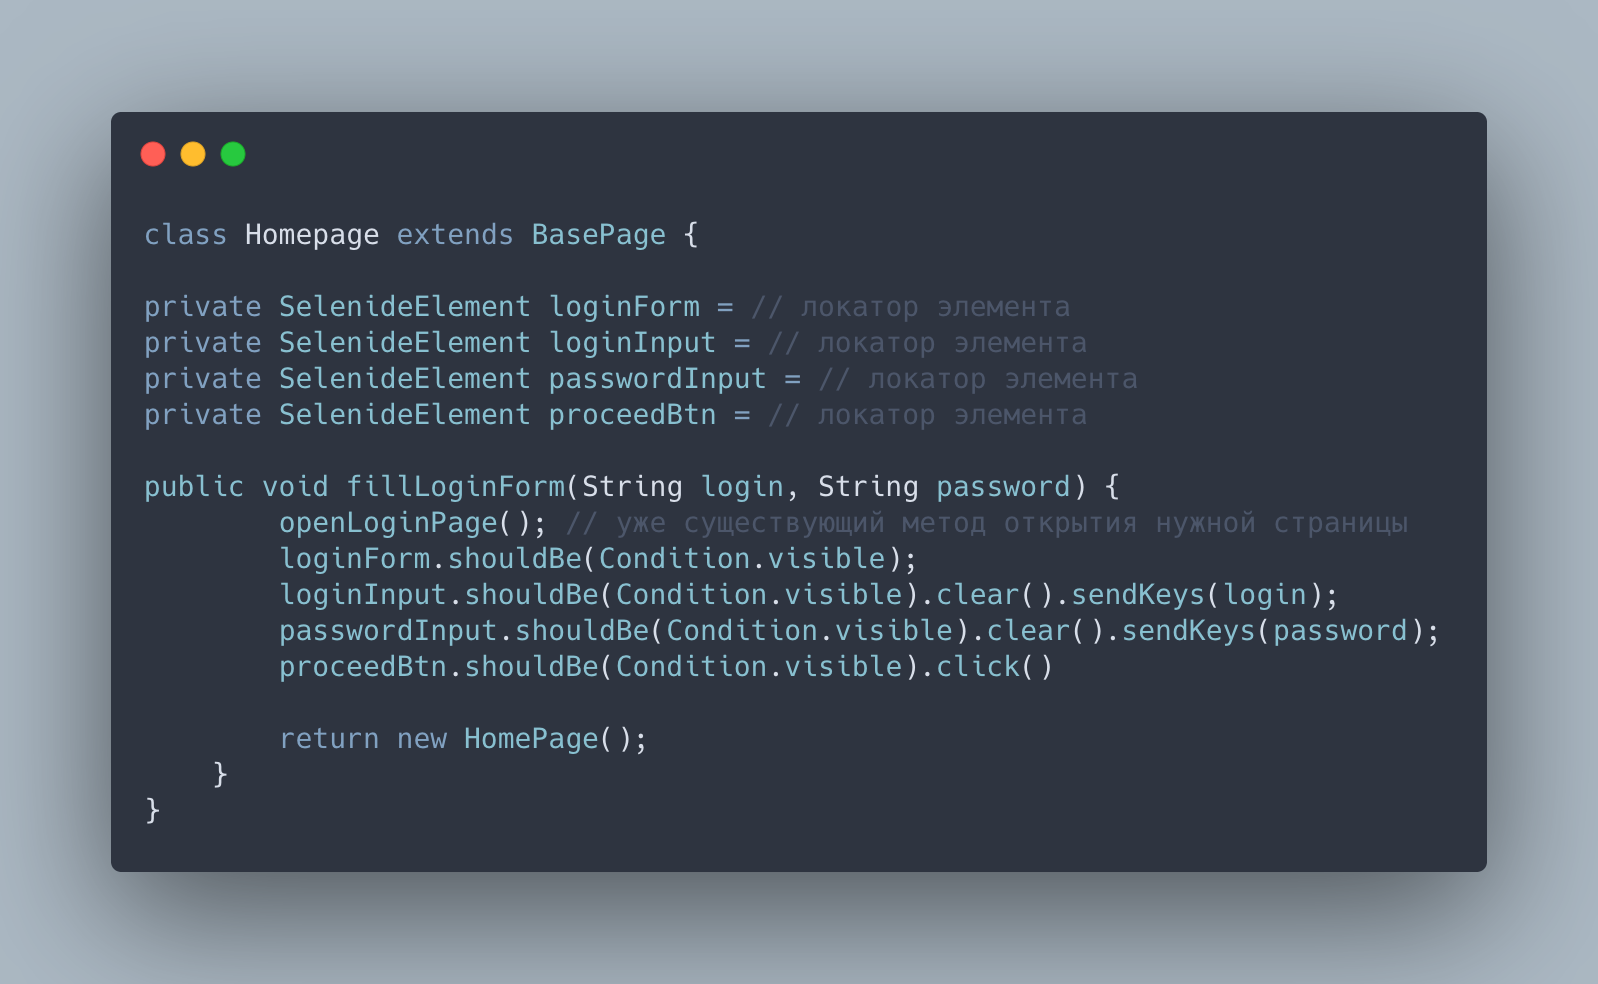Click the fillLoginForm method name

click(x=455, y=487)
